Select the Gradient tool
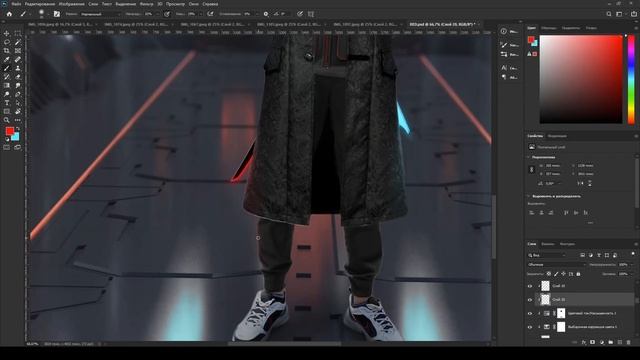Viewport: 640px width, 360px height. tap(7, 85)
